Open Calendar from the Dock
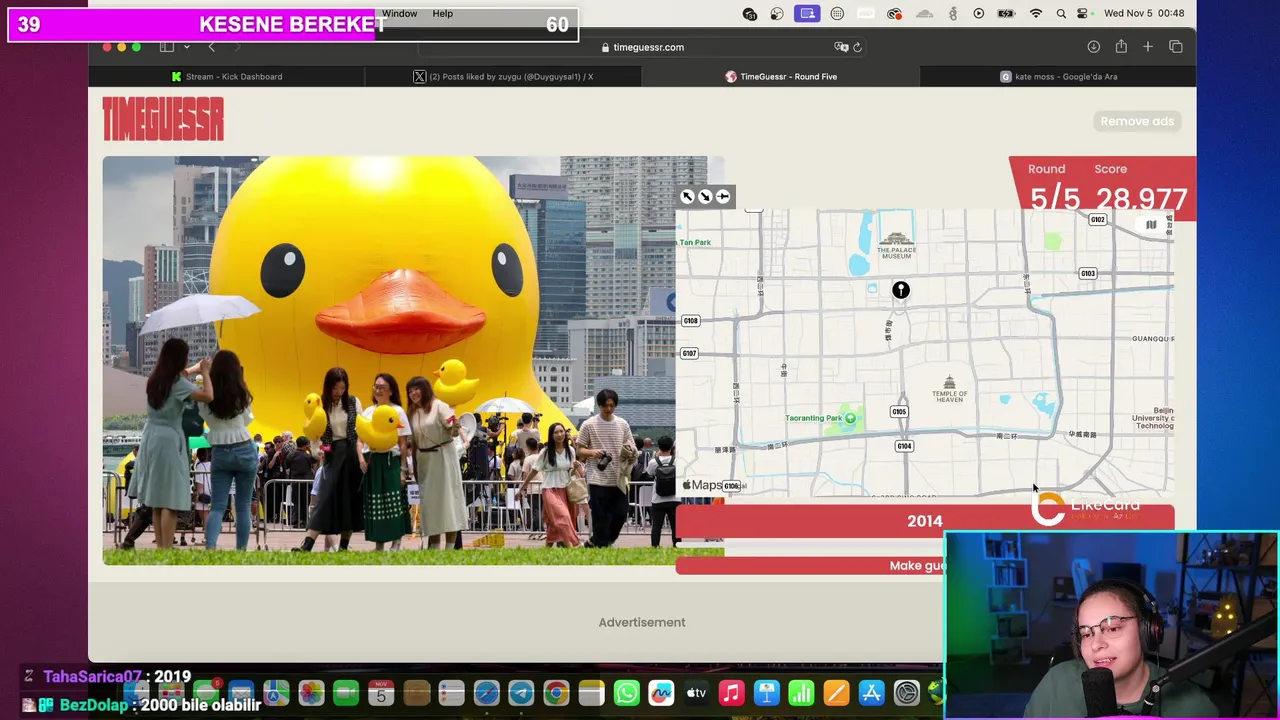The height and width of the screenshot is (720, 1280). (381, 692)
